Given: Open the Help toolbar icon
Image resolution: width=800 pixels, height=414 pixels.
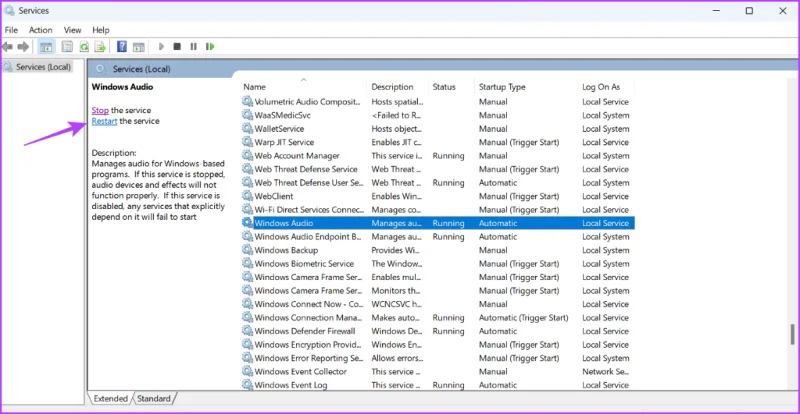Looking at the screenshot, I should (x=122, y=47).
